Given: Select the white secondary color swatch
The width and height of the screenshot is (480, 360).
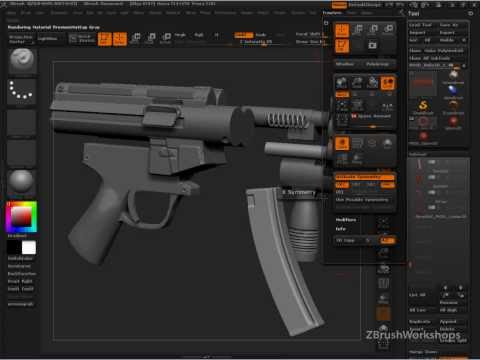Looking at the screenshot, I should (29, 248).
